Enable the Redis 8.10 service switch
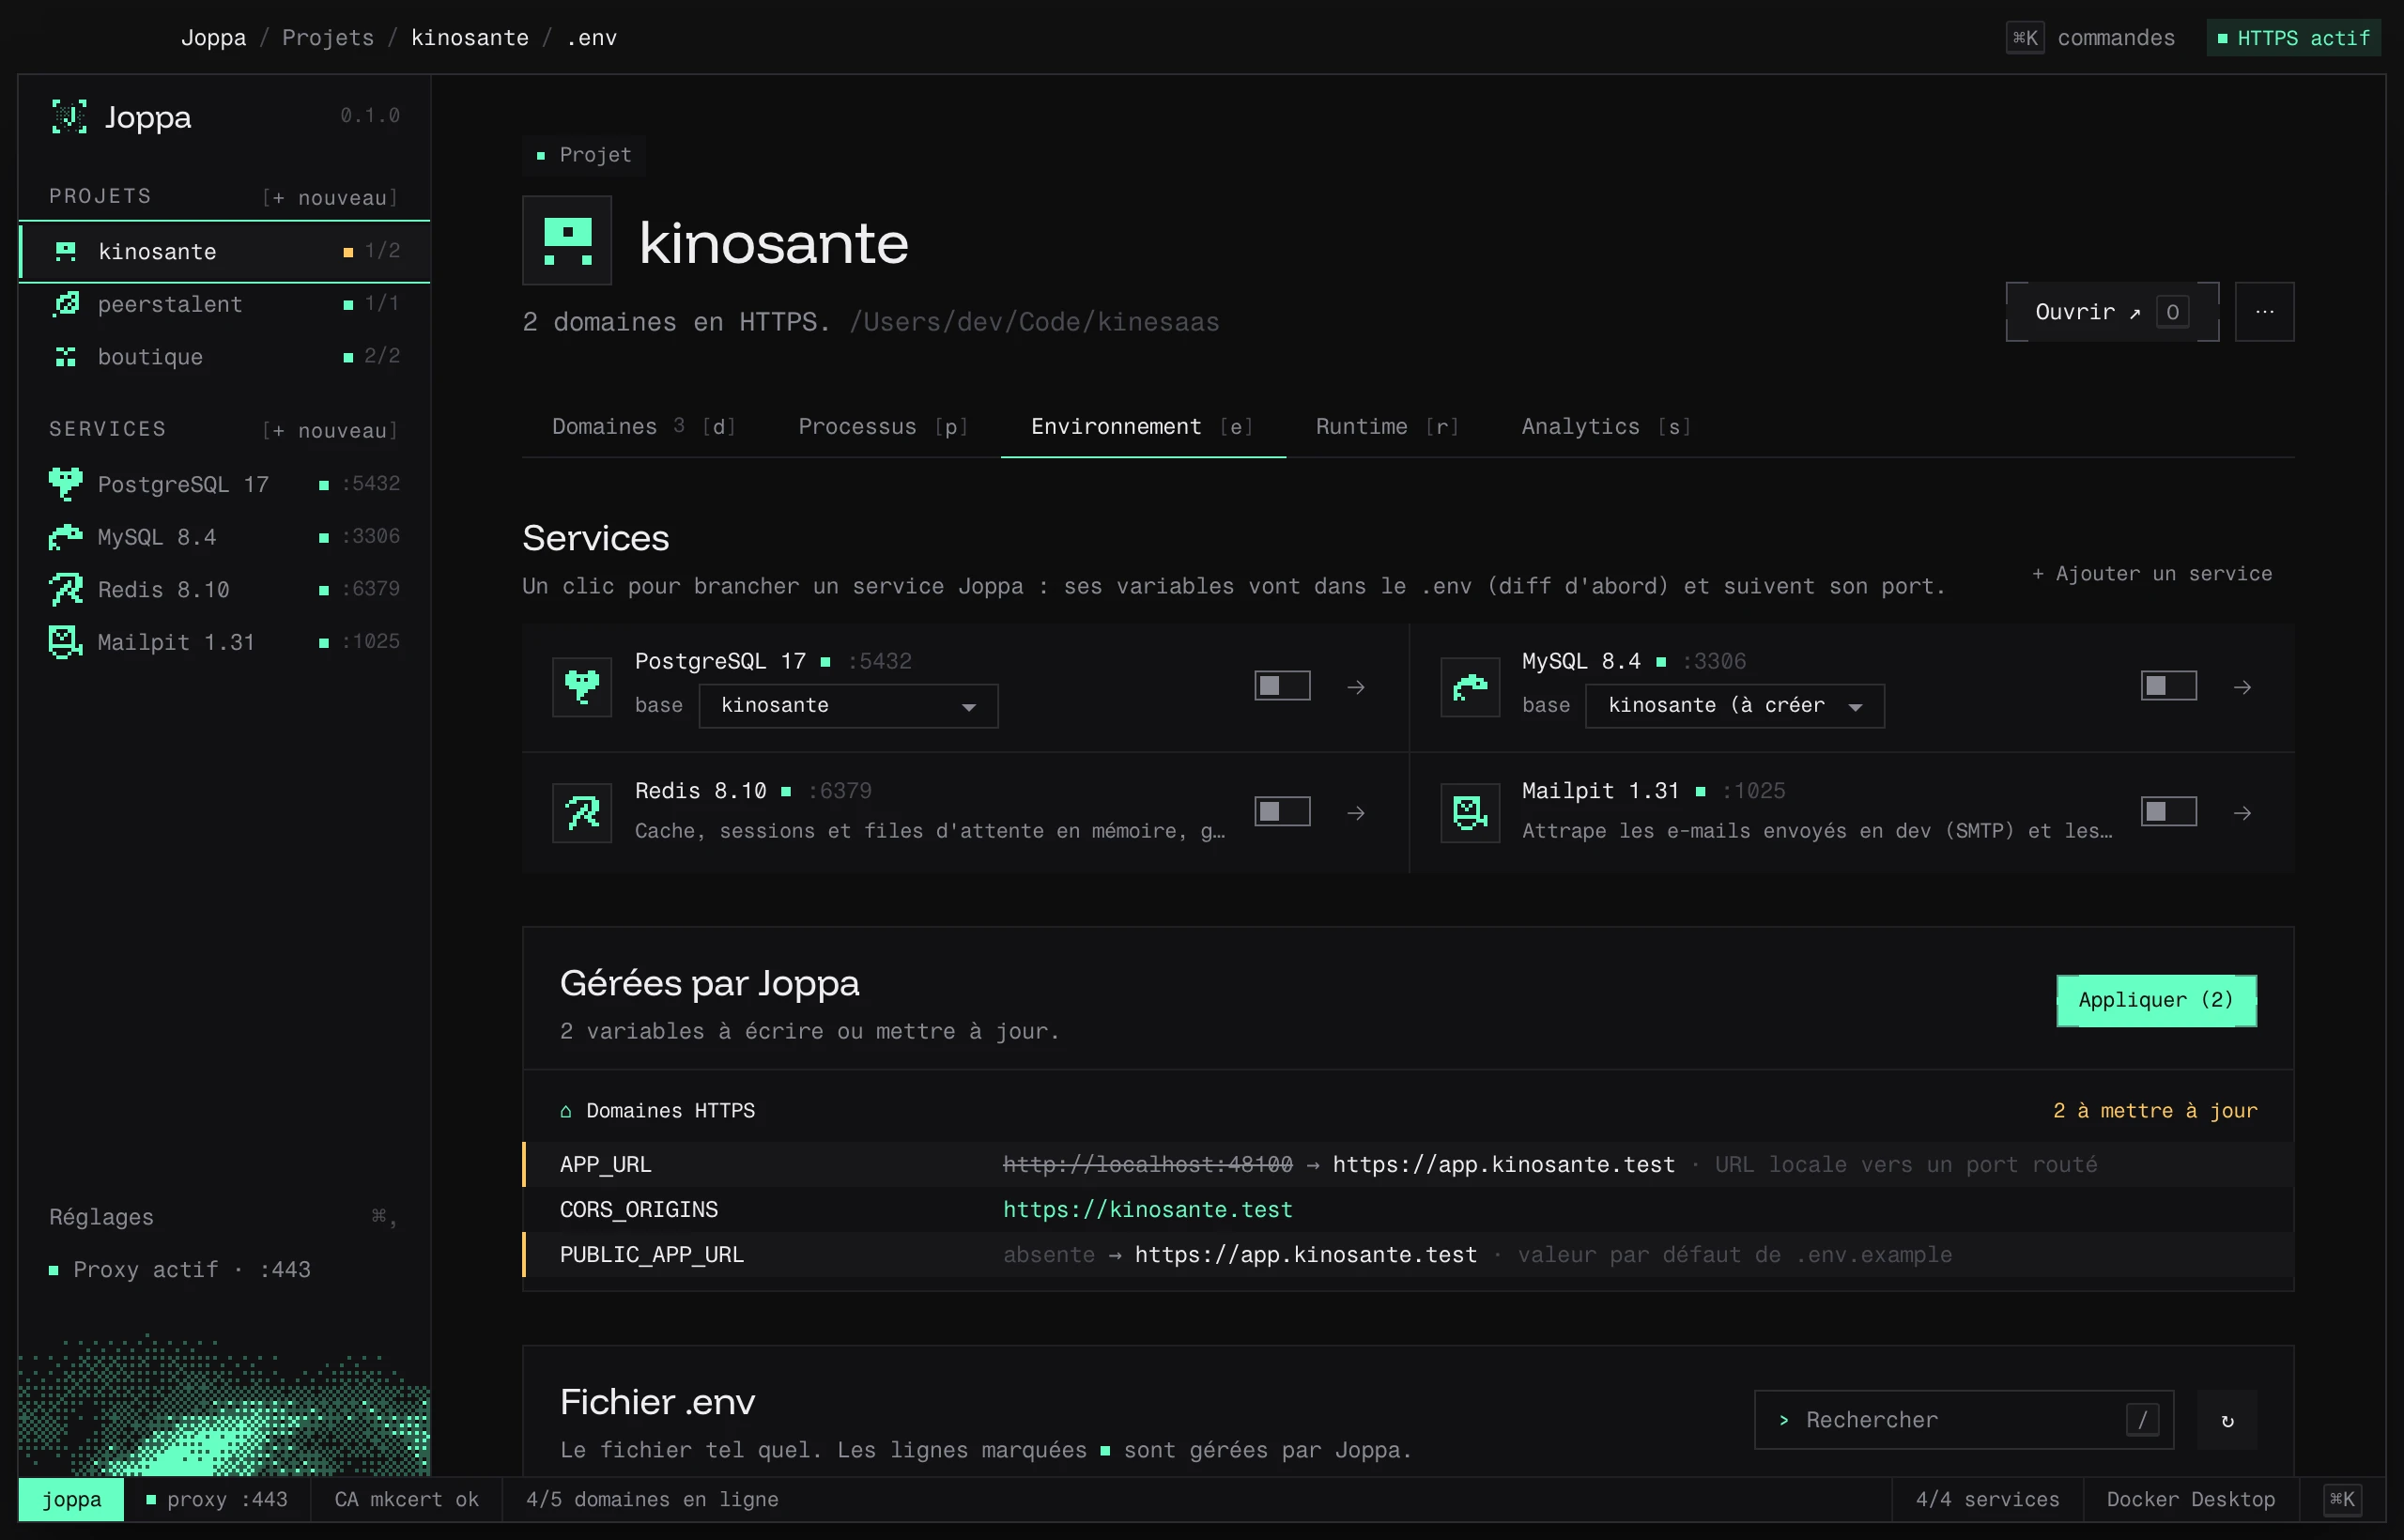2404x1540 pixels. [1282, 812]
